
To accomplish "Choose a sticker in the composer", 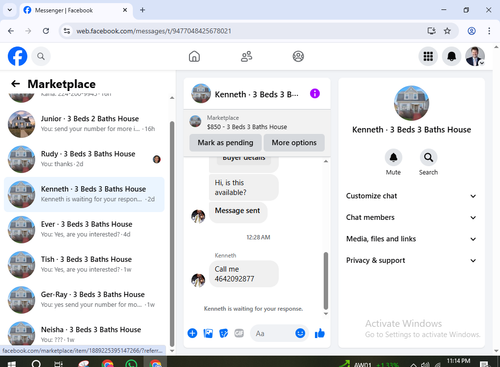I will click(x=224, y=333).
